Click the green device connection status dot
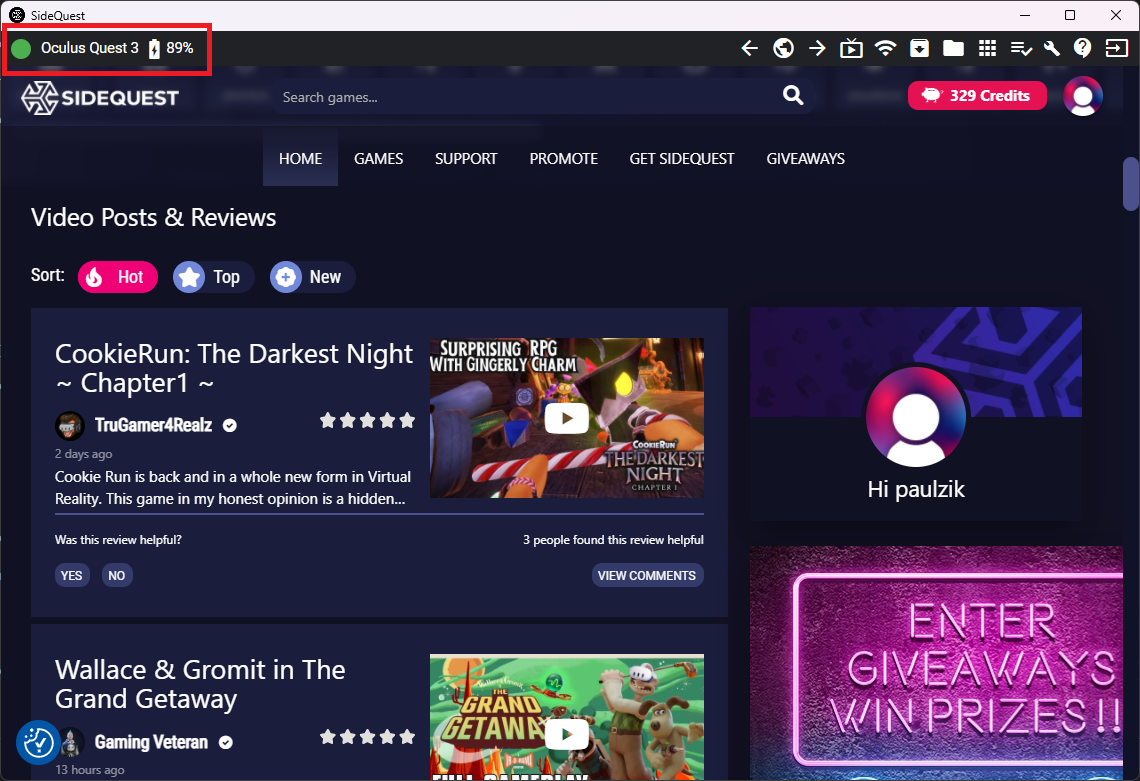This screenshot has width=1140, height=781. [x=21, y=49]
